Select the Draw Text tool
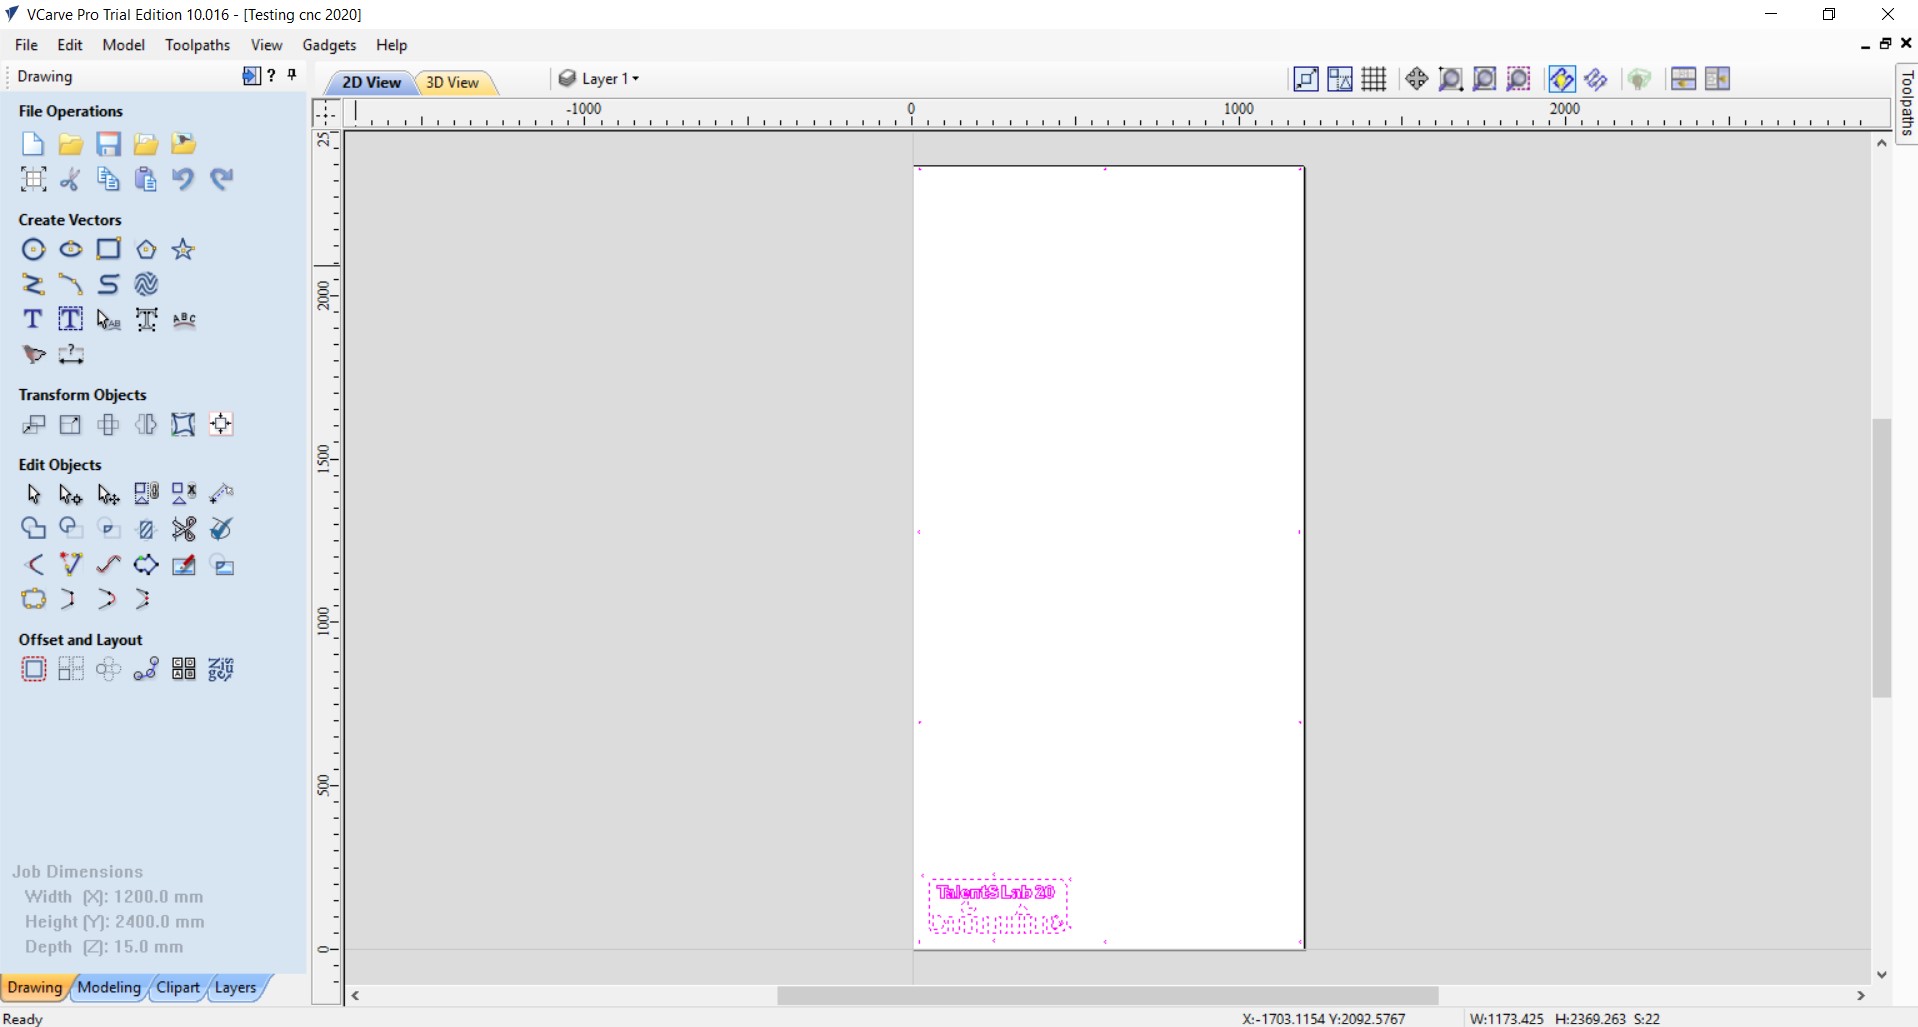The width and height of the screenshot is (1918, 1027). coord(33,319)
